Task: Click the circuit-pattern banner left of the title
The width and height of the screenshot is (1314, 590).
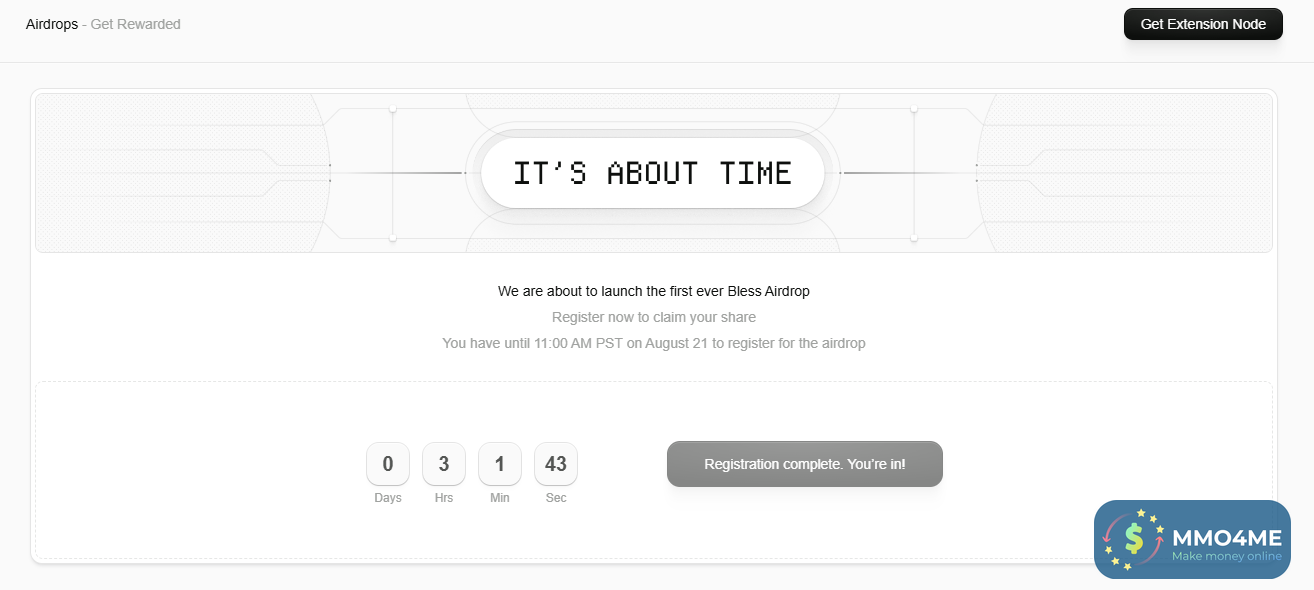Action: pos(200,173)
